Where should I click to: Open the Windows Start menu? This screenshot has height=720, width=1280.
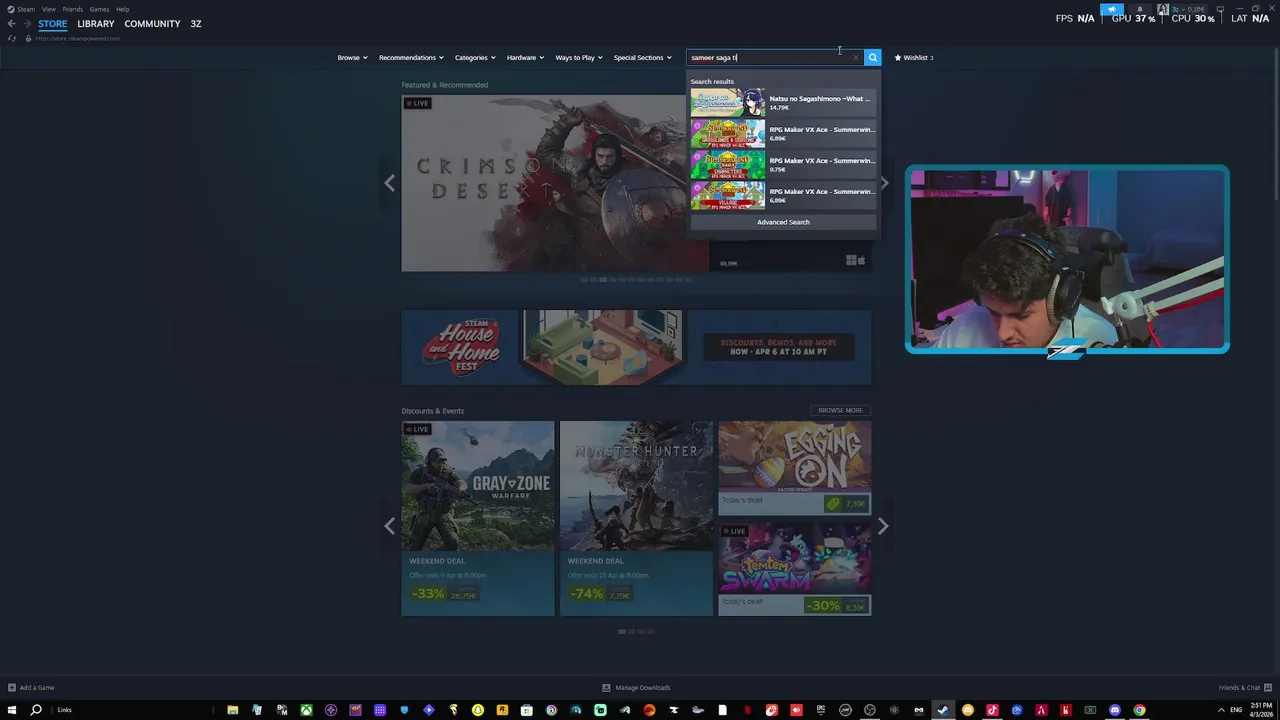12,710
